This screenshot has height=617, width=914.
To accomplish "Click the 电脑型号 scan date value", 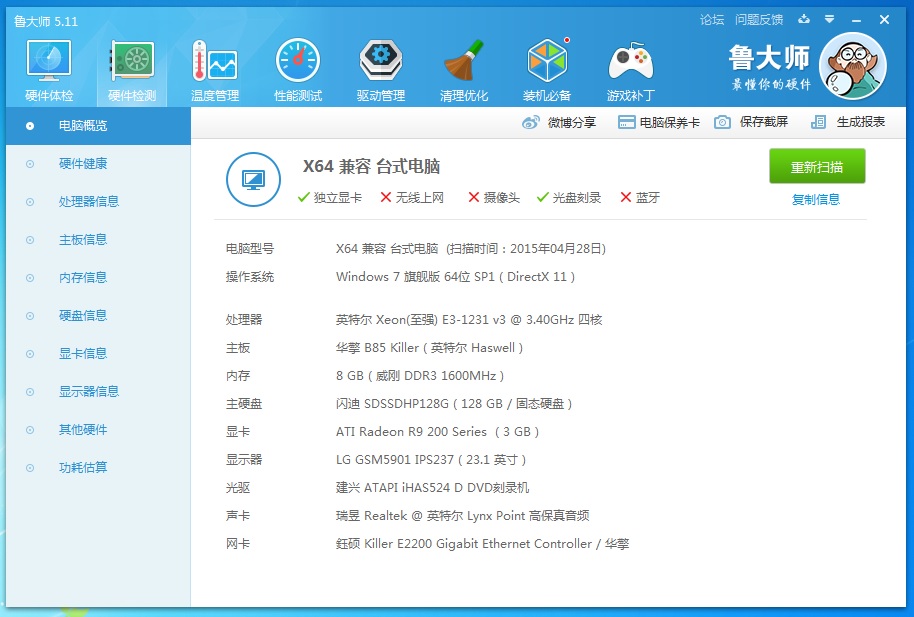I will [470, 248].
